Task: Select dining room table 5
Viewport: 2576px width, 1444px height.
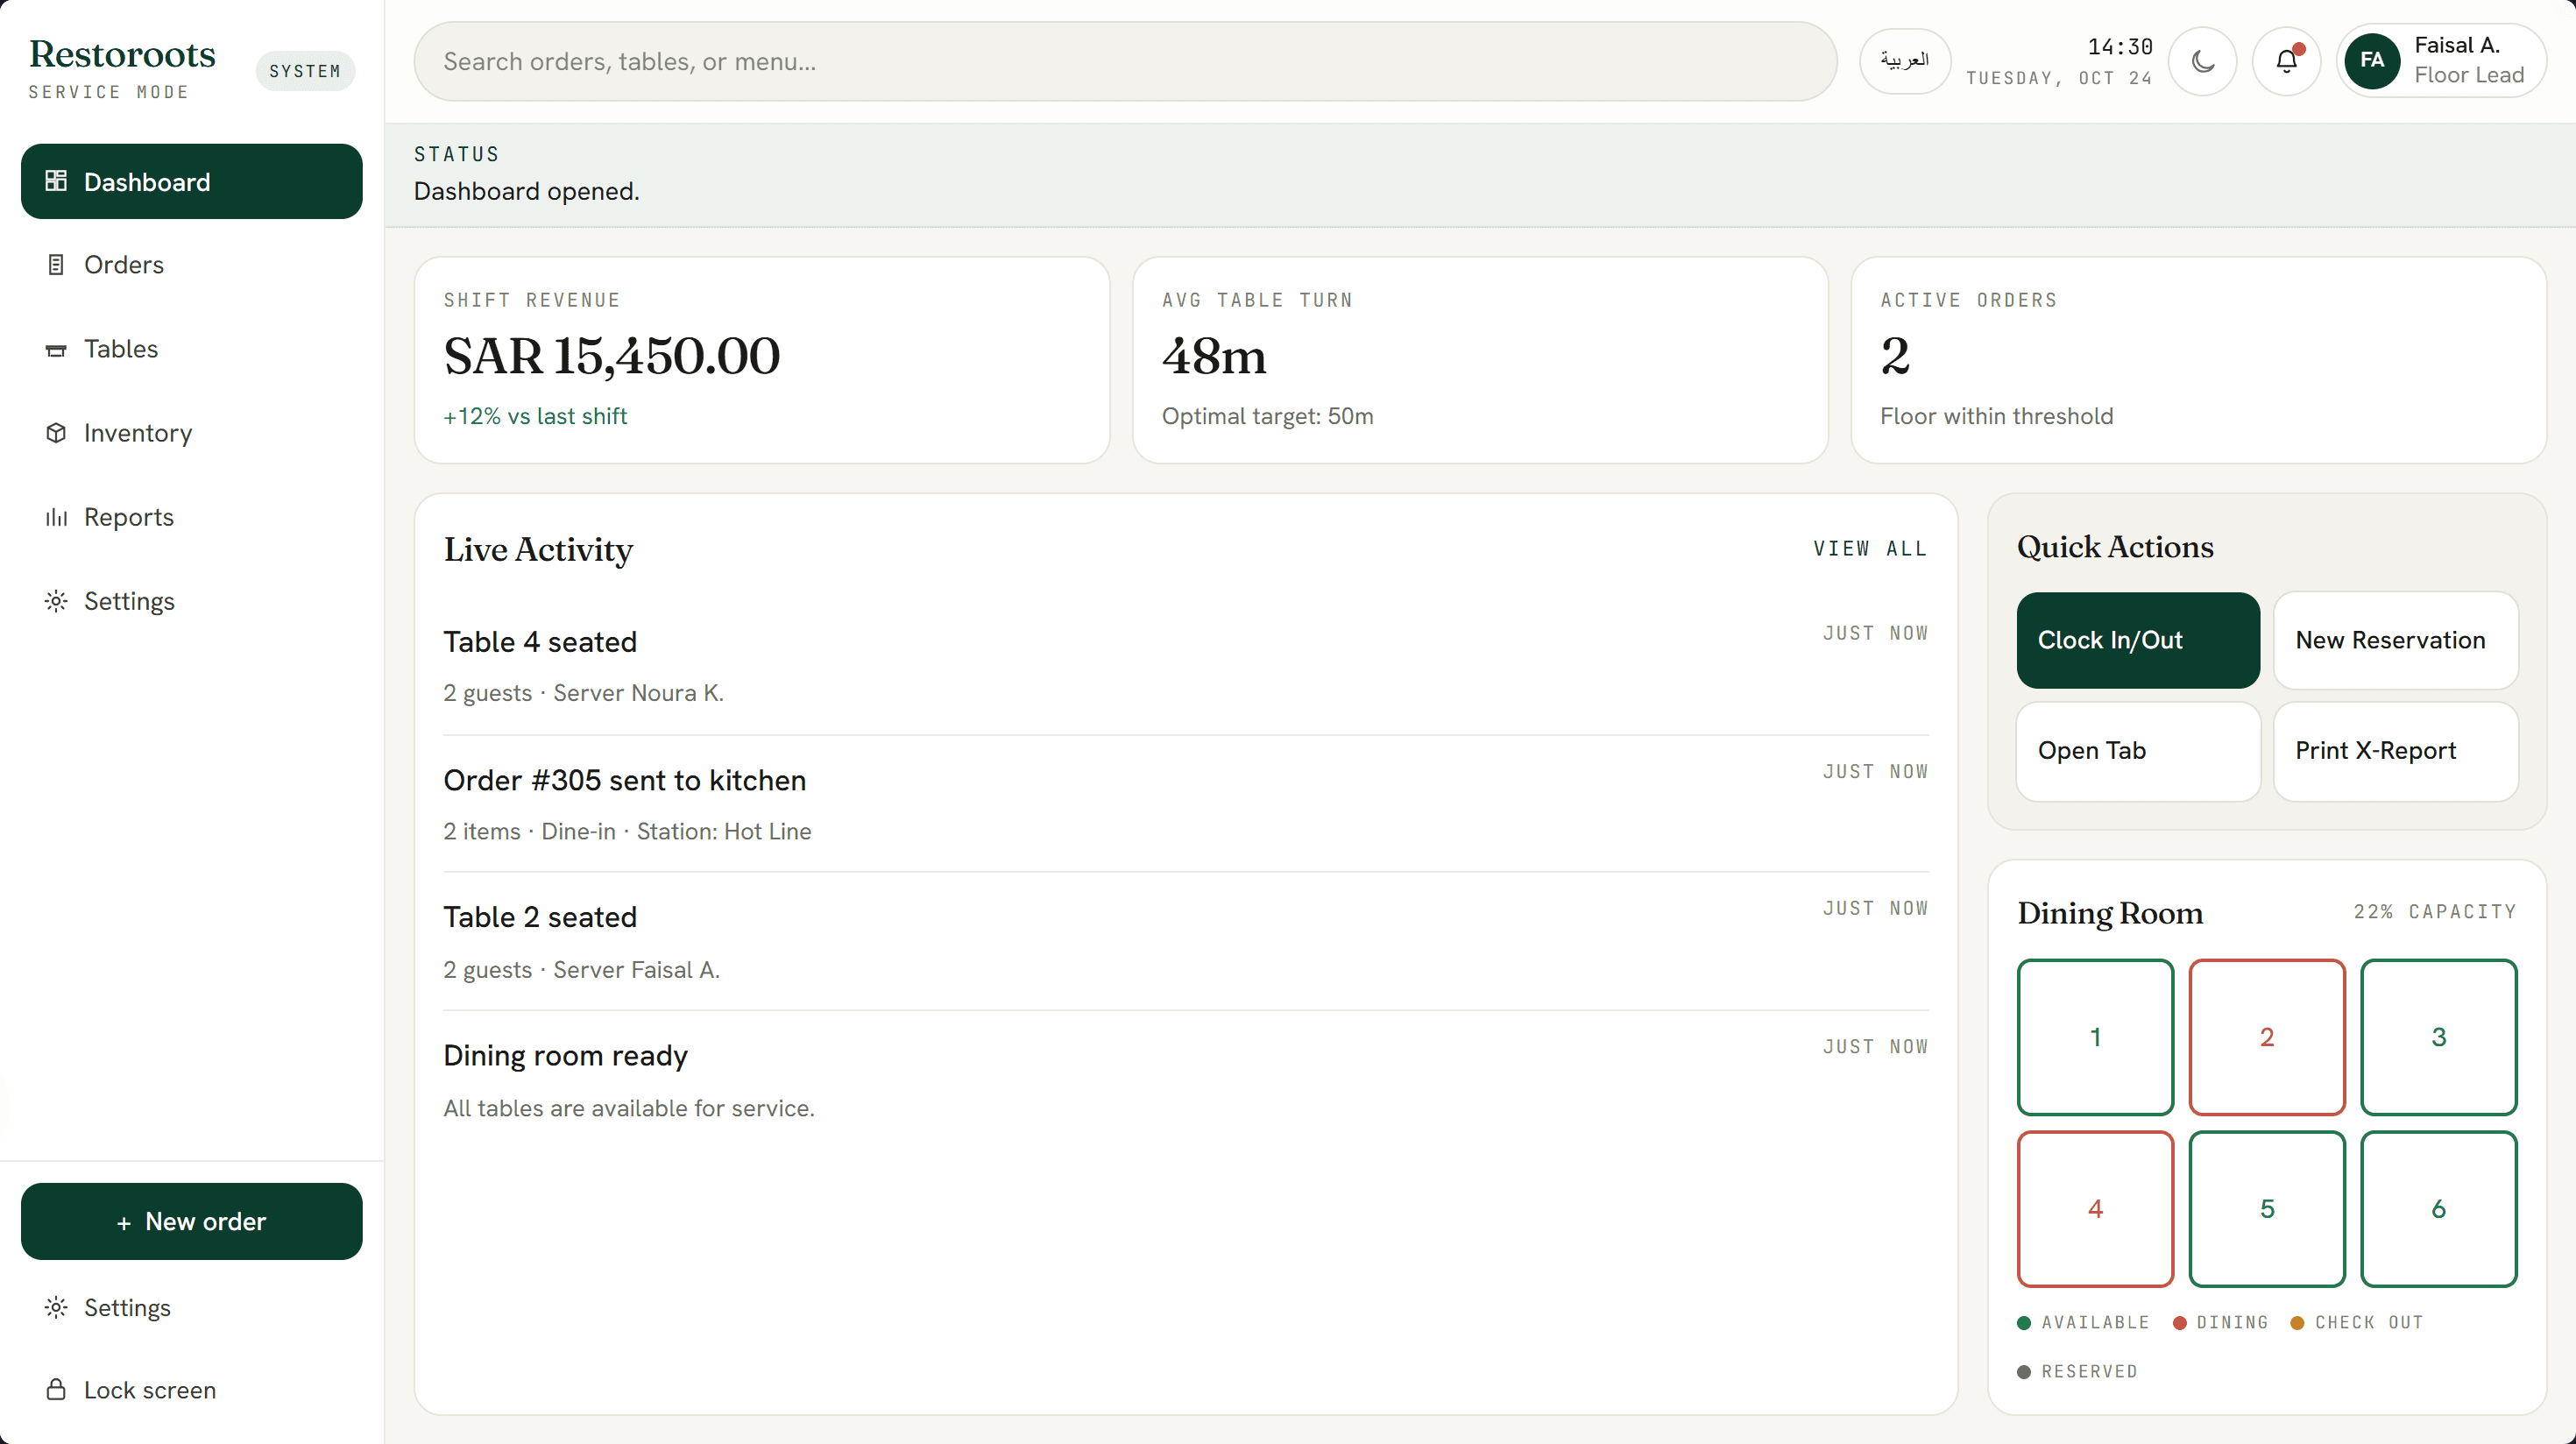Action: [x=2267, y=1209]
